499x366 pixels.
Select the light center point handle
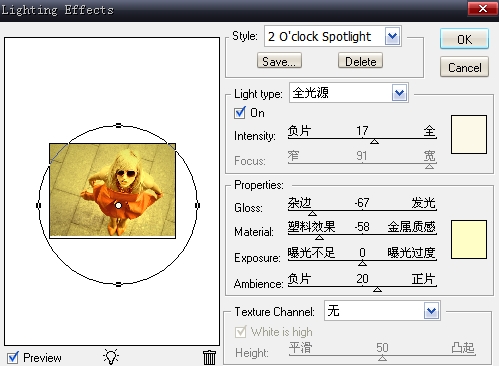coord(118,205)
